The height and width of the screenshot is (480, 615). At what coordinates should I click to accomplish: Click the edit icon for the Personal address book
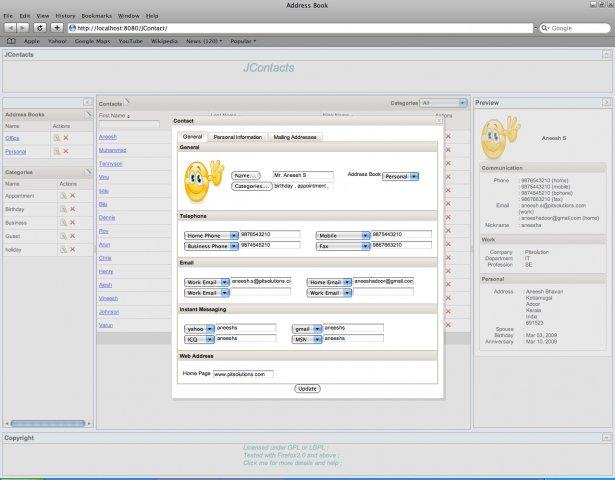(57, 151)
